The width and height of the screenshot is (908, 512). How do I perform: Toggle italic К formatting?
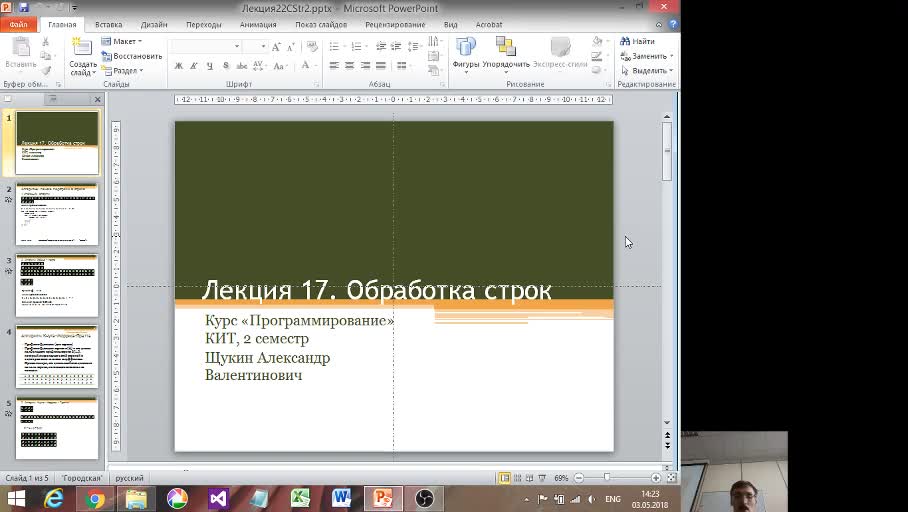(194, 66)
